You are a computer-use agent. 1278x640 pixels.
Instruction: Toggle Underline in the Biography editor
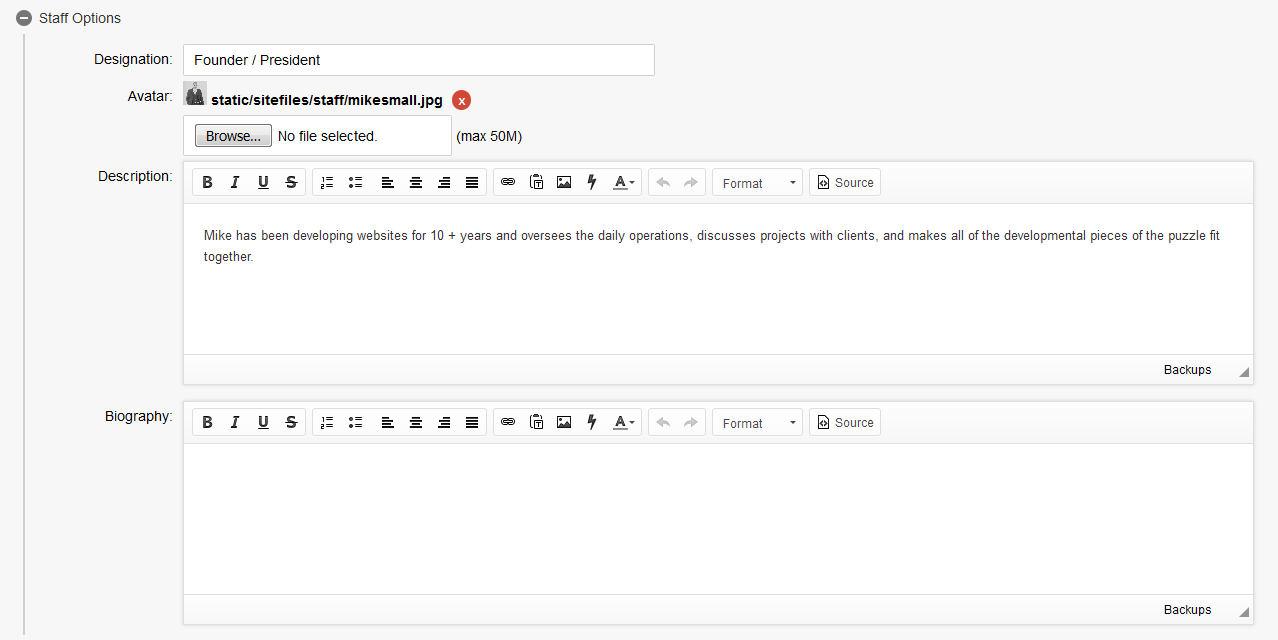coord(263,422)
